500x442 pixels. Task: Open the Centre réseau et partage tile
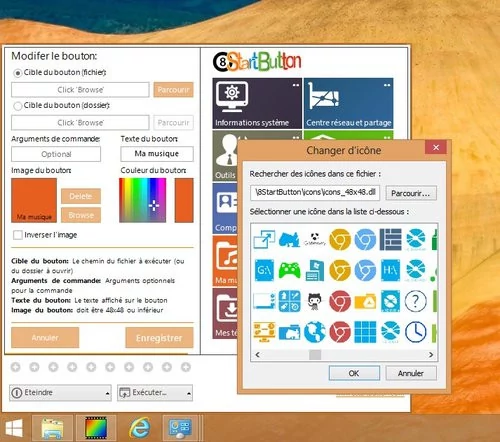349,103
